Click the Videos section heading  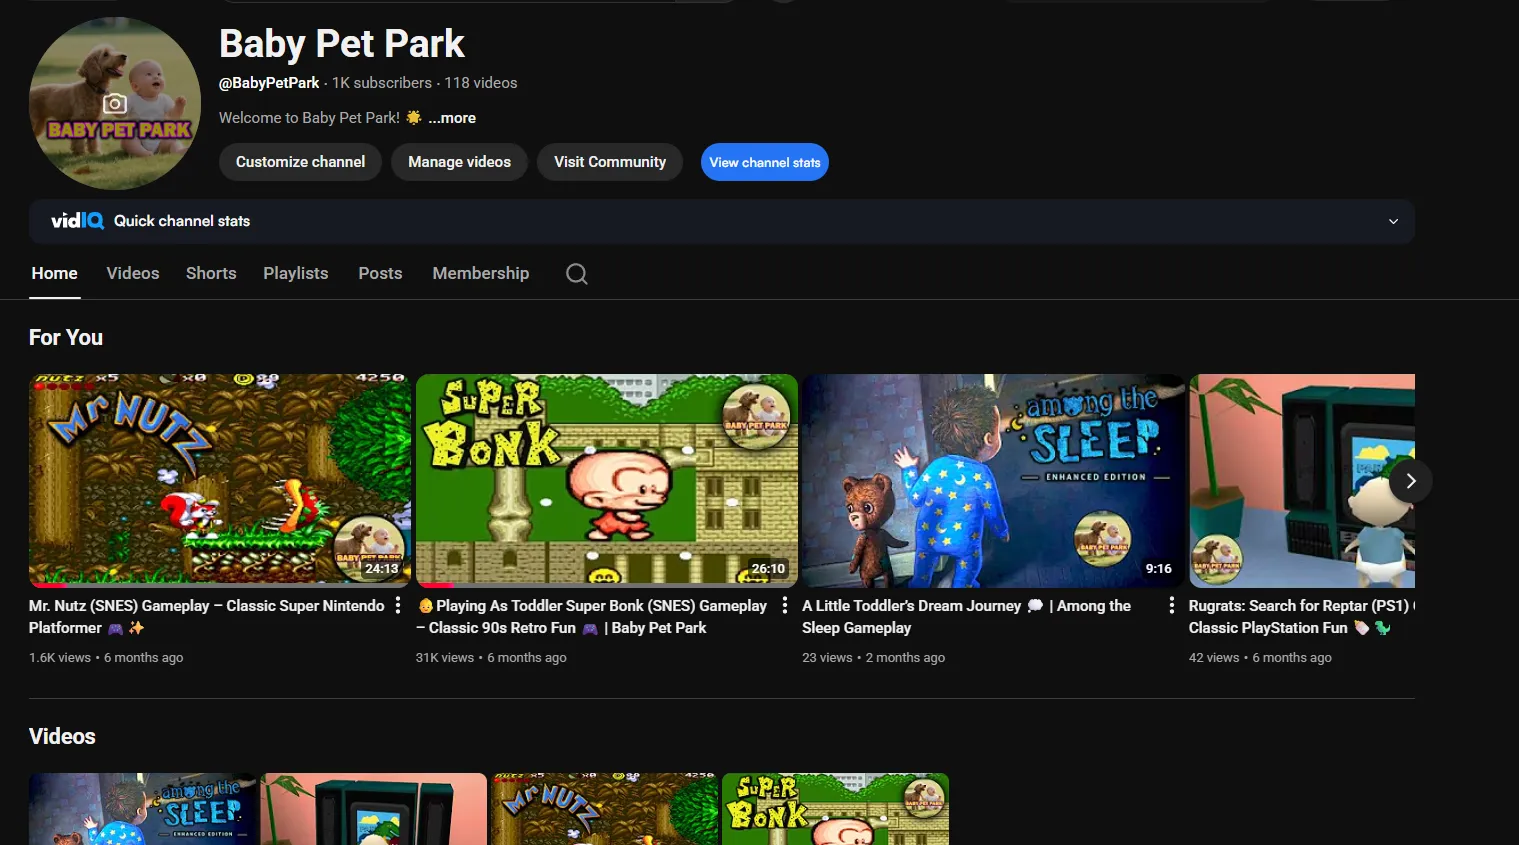62,737
